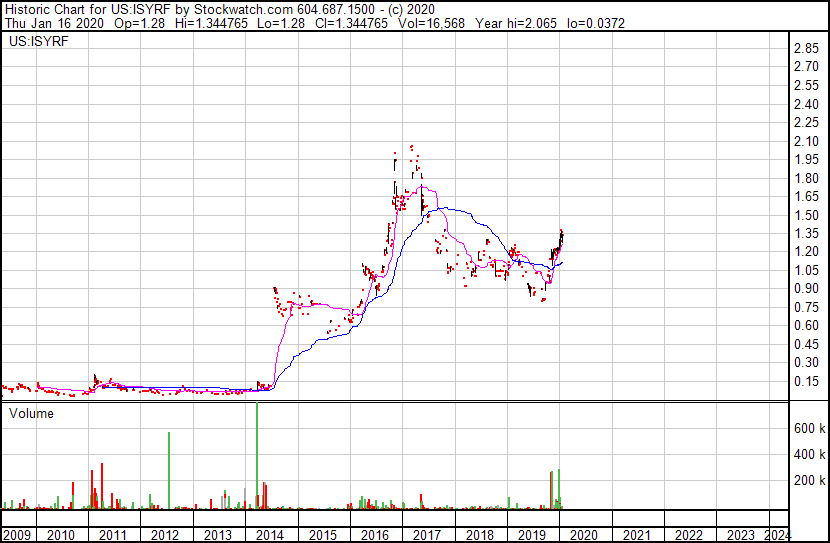Click the 2.40 price axis label
This screenshot has width=830, height=543.
806,104
